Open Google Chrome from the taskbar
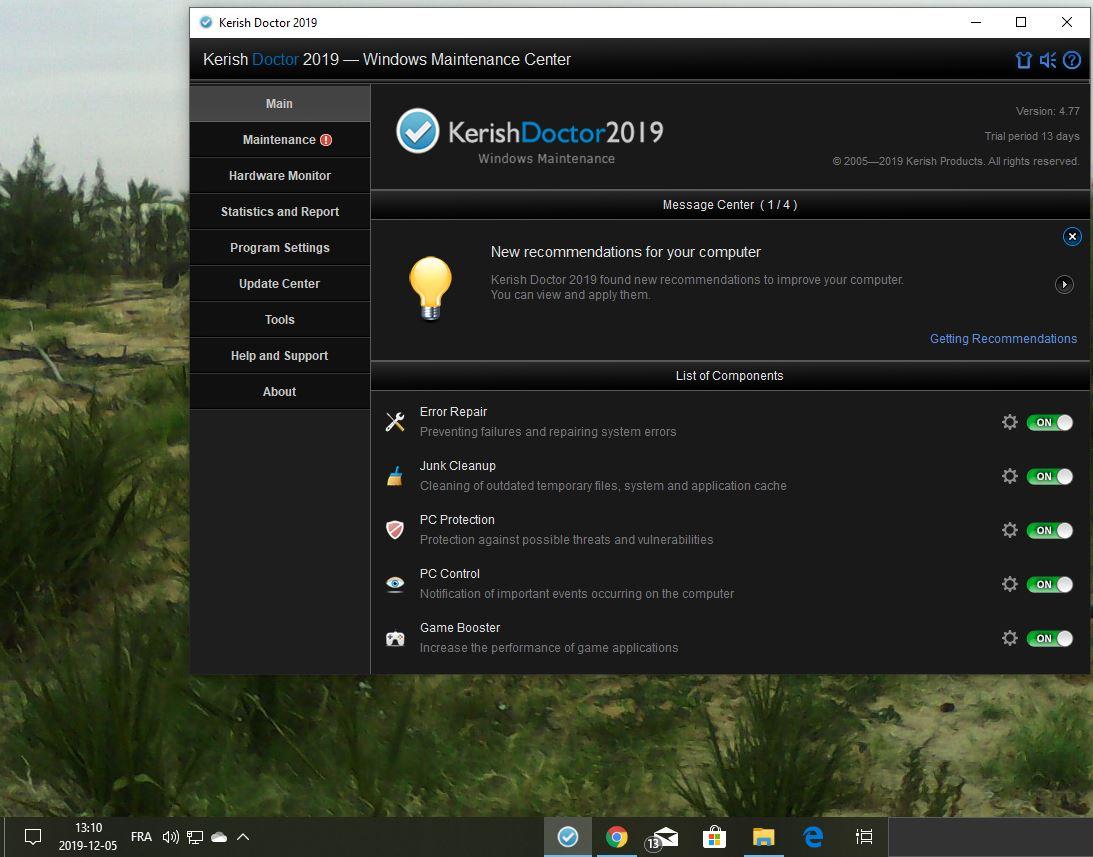1093x857 pixels. click(x=616, y=836)
